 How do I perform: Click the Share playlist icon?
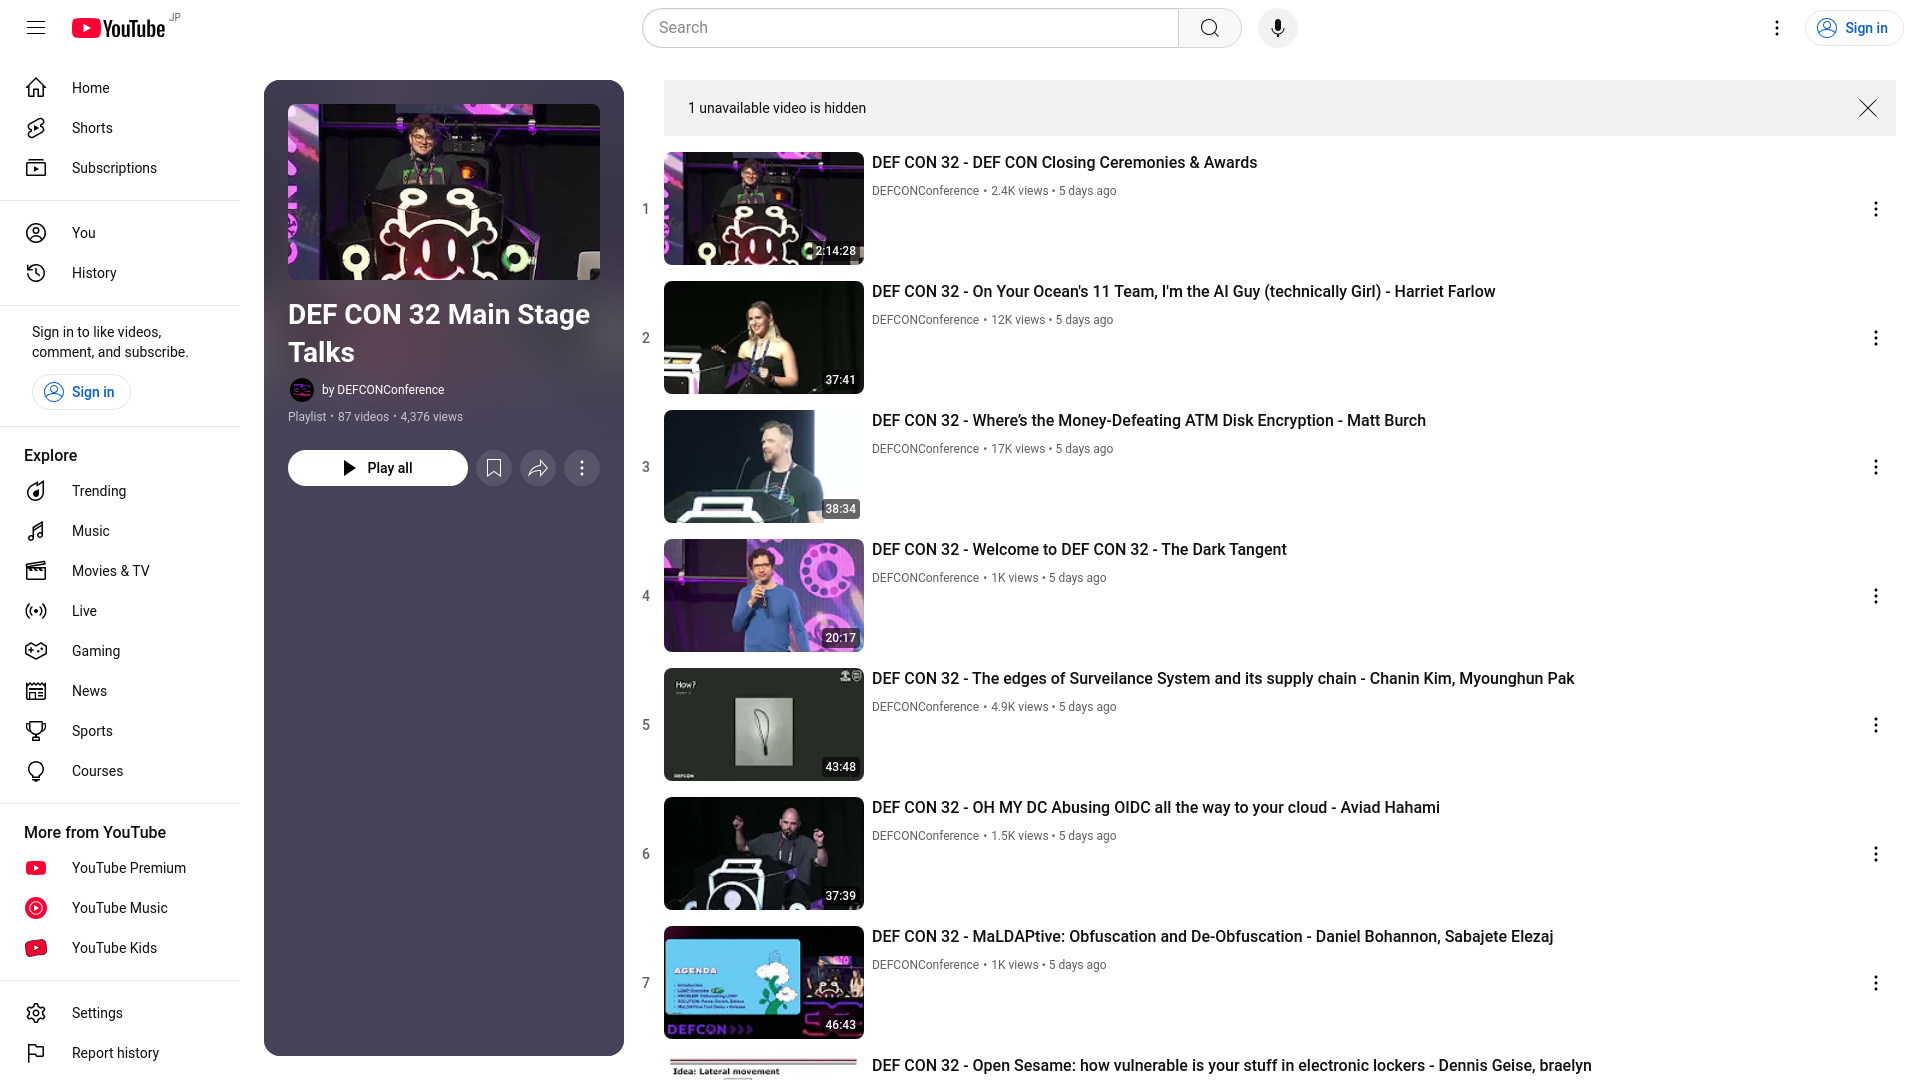pos(538,468)
